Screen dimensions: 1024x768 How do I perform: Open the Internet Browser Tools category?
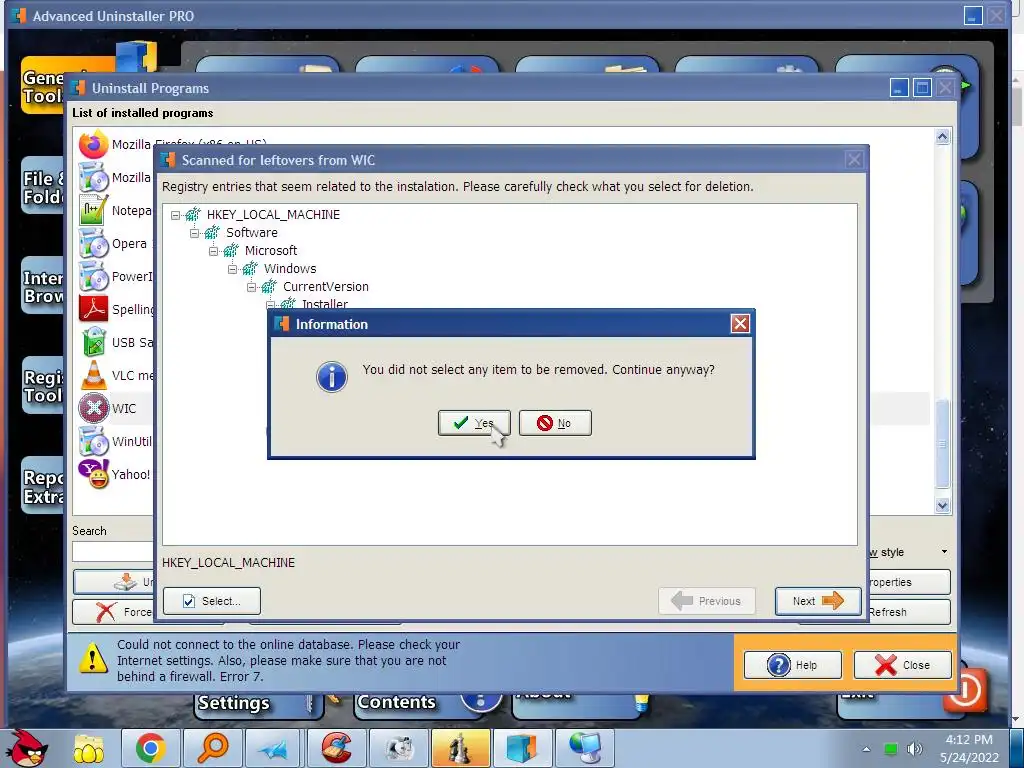coord(43,286)
